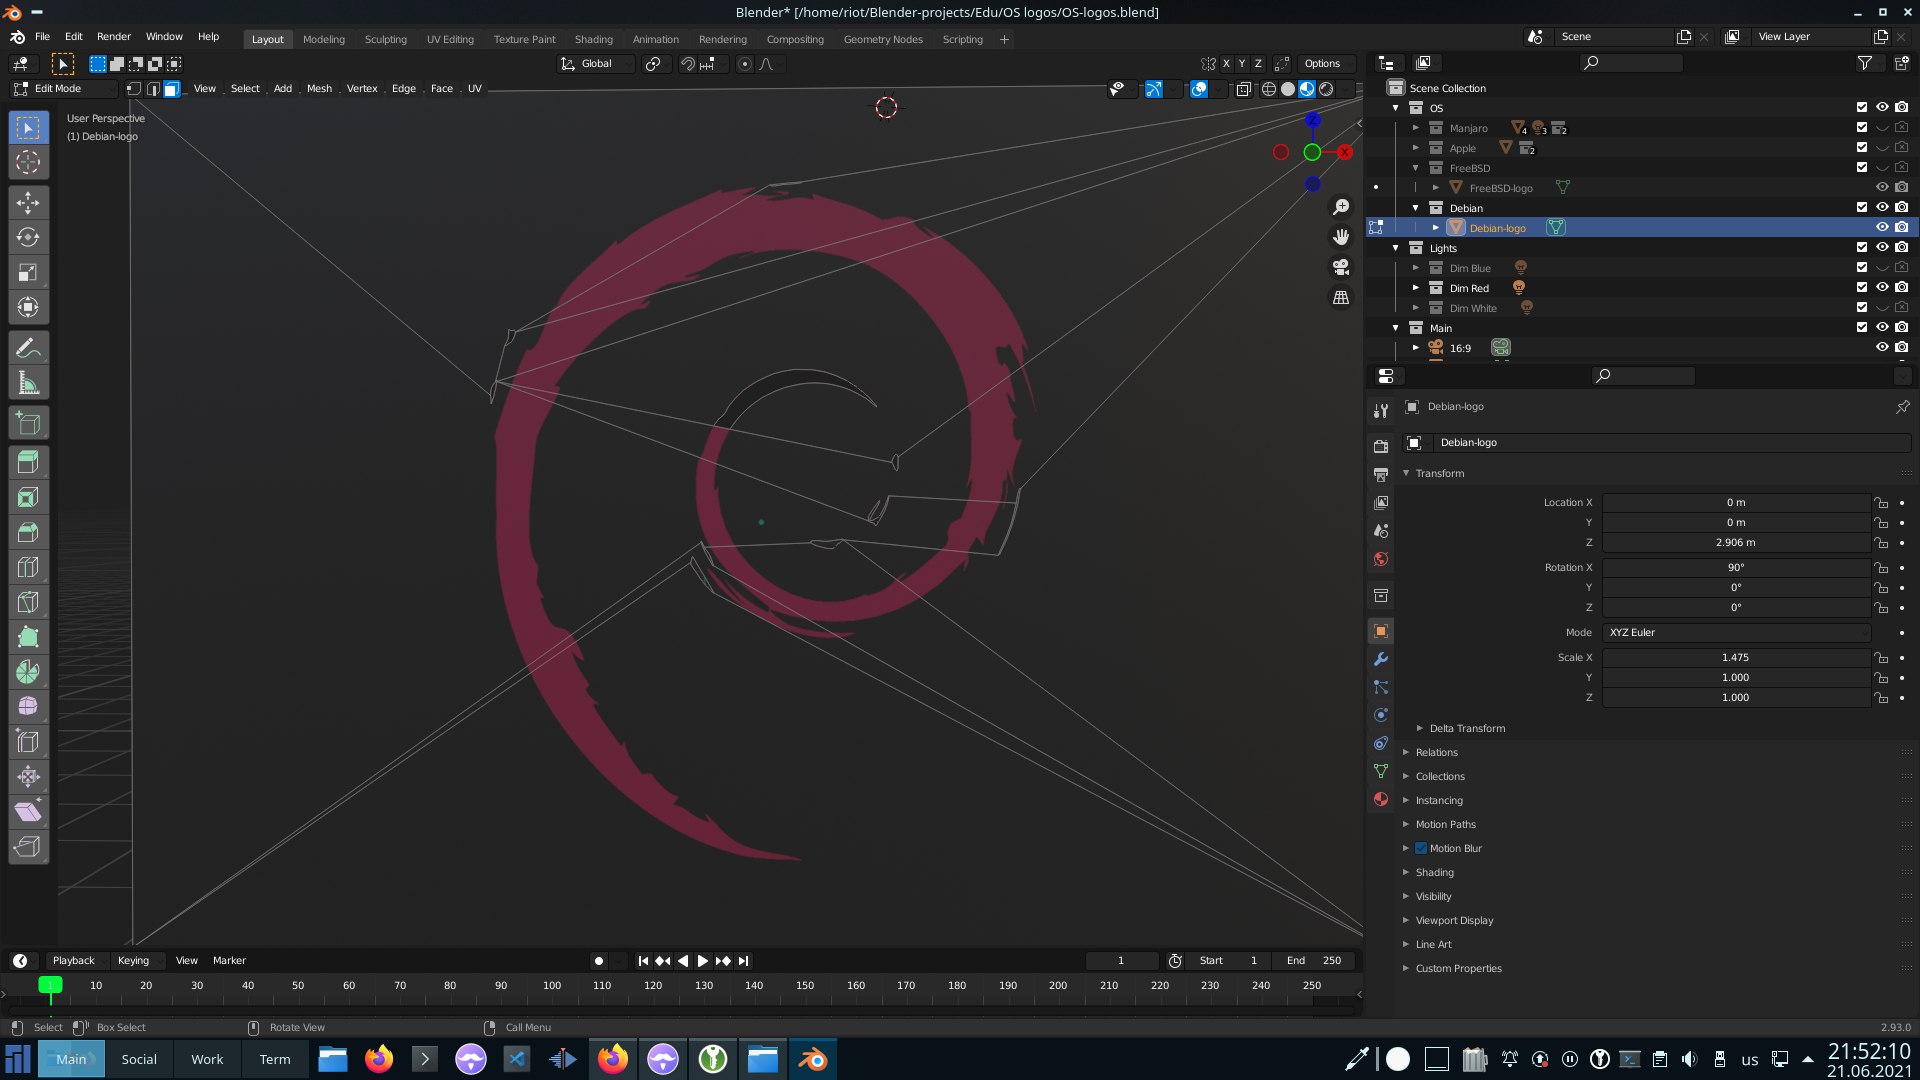Select the Knife tool

tap(28, 602)
